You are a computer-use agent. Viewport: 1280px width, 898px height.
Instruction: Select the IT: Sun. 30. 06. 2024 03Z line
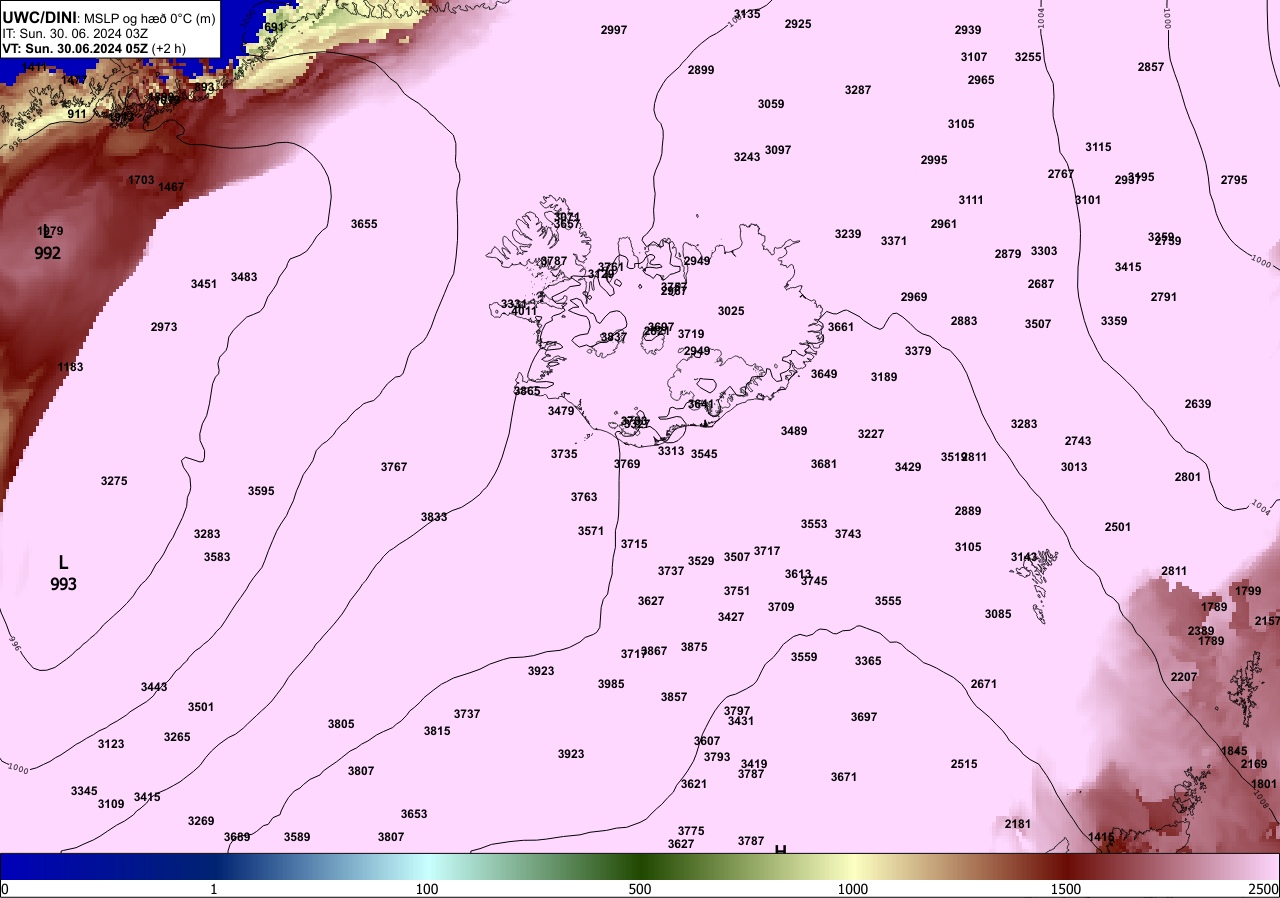pyautogui.click(x=76, y=32)
